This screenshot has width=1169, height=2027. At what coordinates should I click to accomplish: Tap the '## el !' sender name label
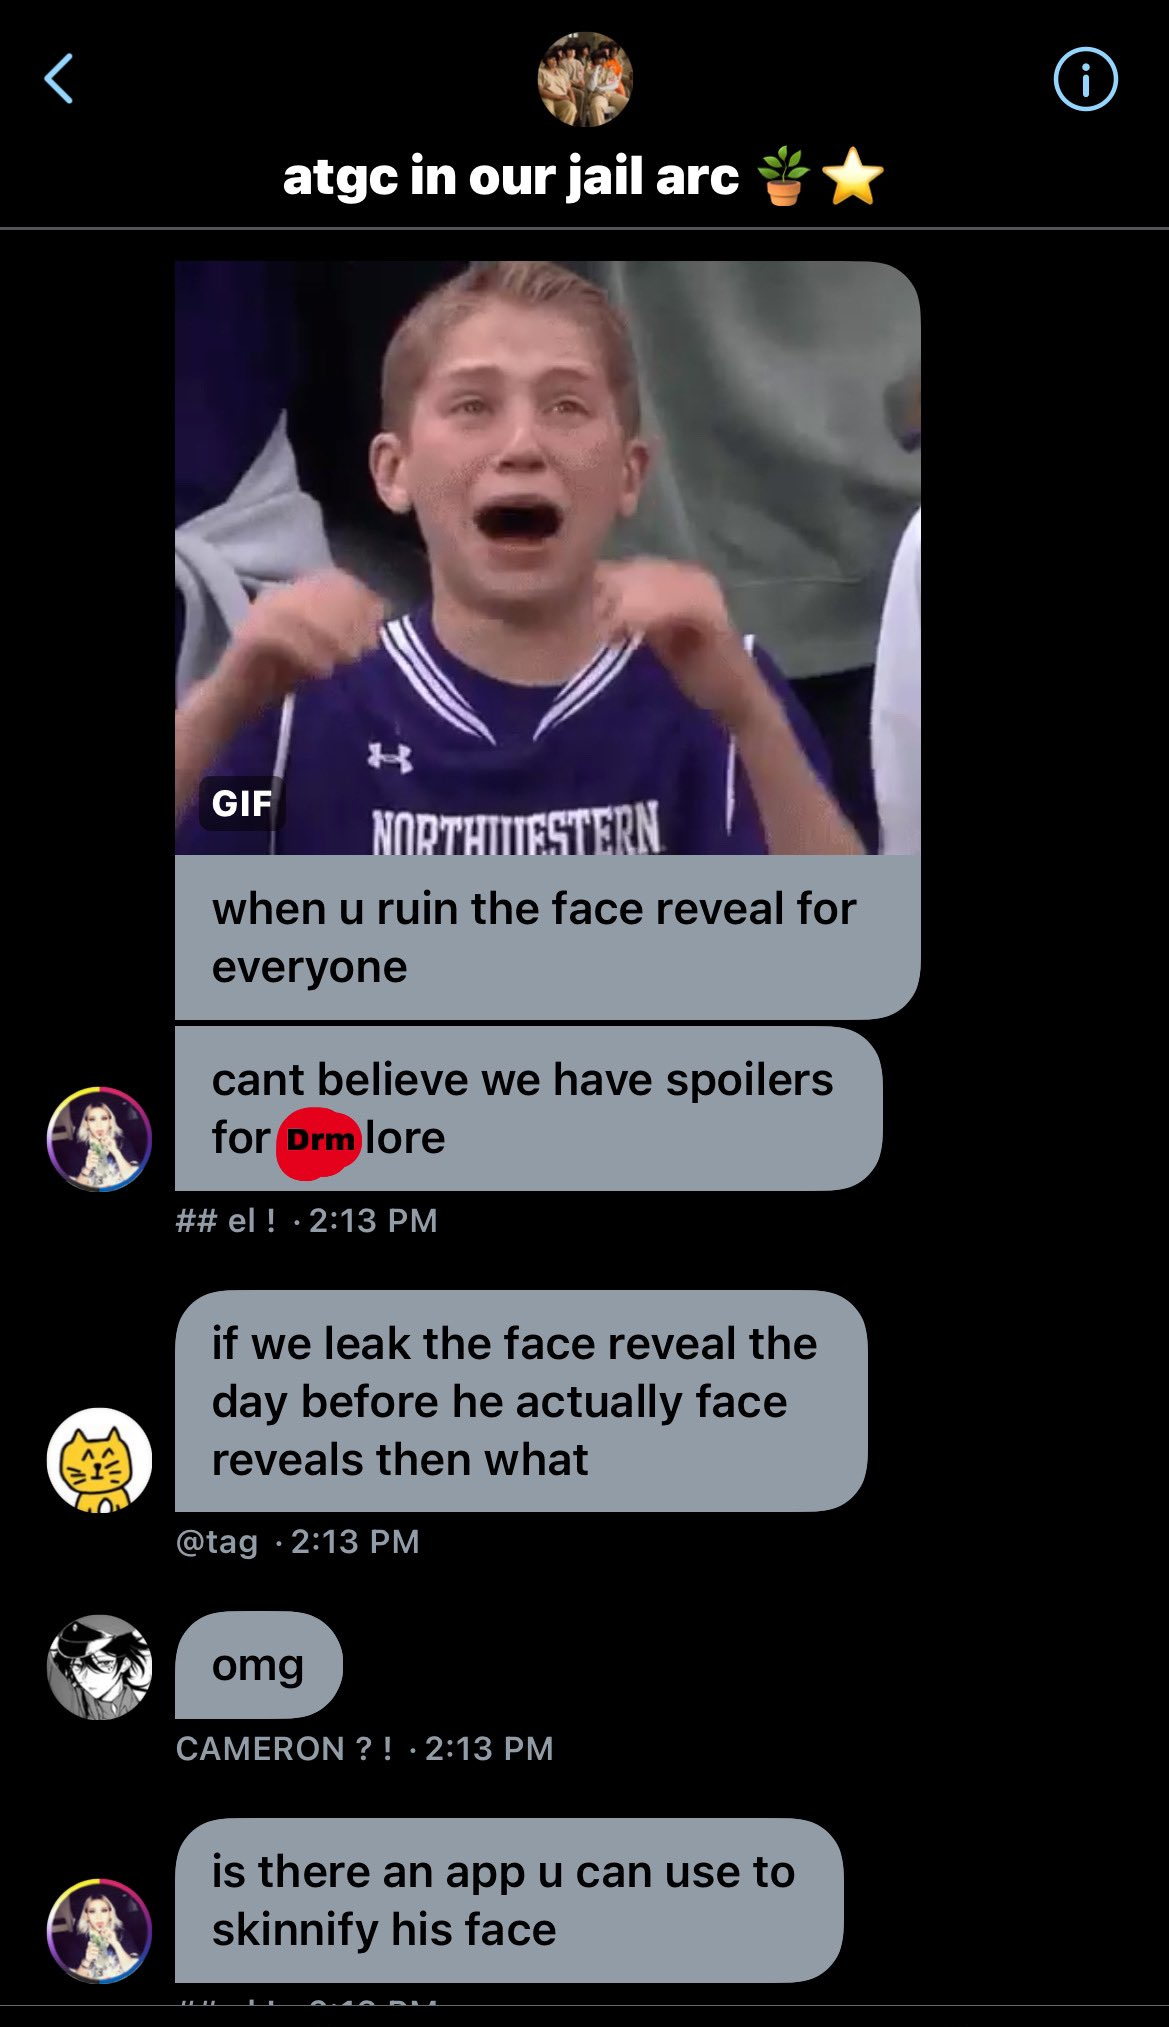tap(226, 1220)
